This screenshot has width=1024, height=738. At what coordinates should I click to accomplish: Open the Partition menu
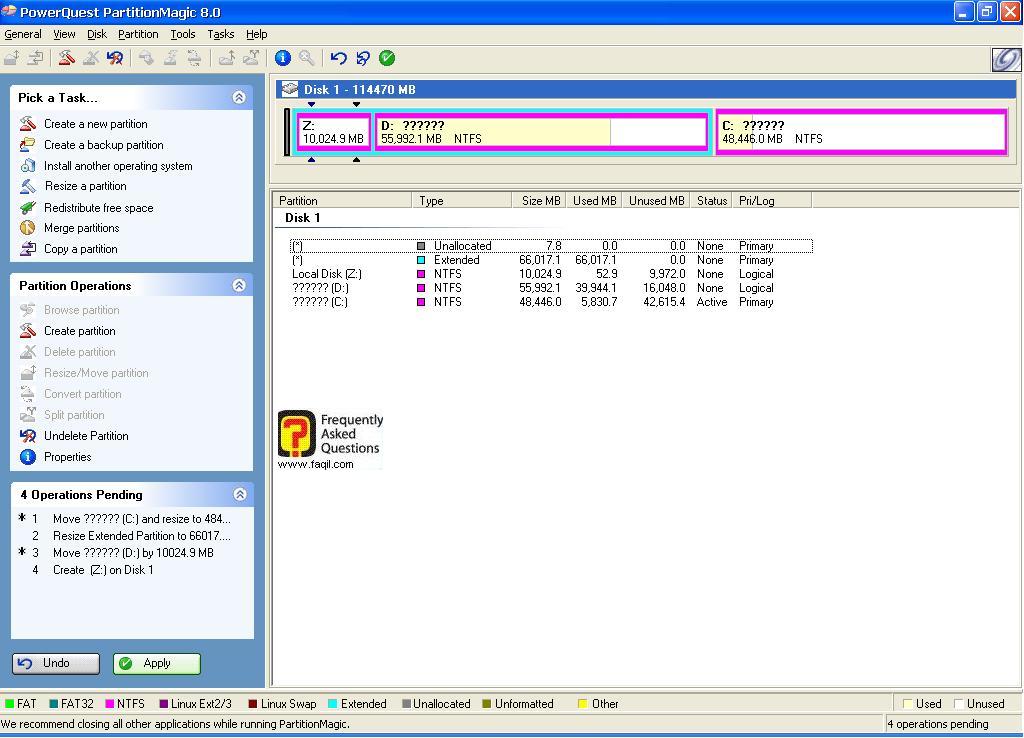[138, 34]
